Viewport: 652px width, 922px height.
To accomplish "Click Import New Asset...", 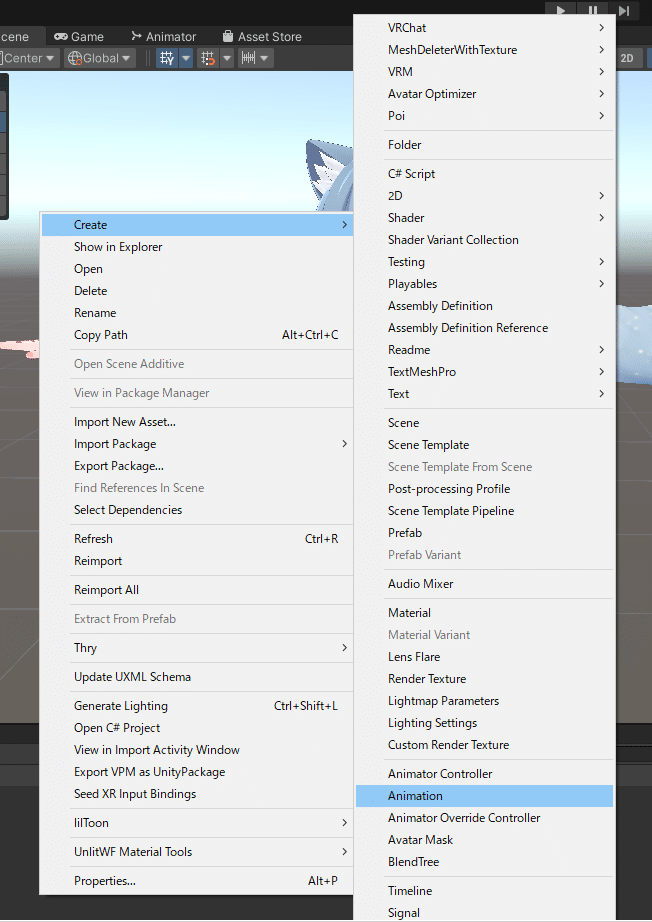I will [198, 422].
